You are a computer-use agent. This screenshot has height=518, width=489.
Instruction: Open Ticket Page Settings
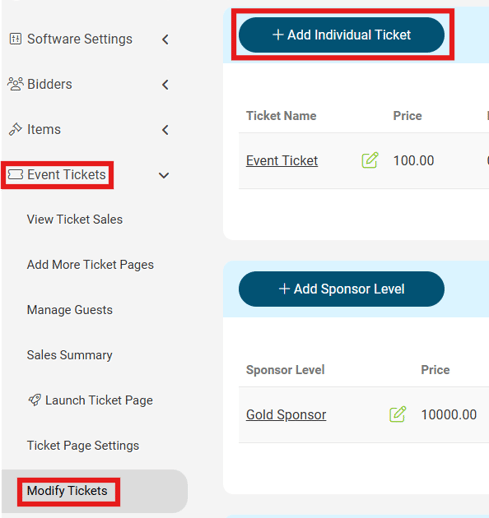83,445
